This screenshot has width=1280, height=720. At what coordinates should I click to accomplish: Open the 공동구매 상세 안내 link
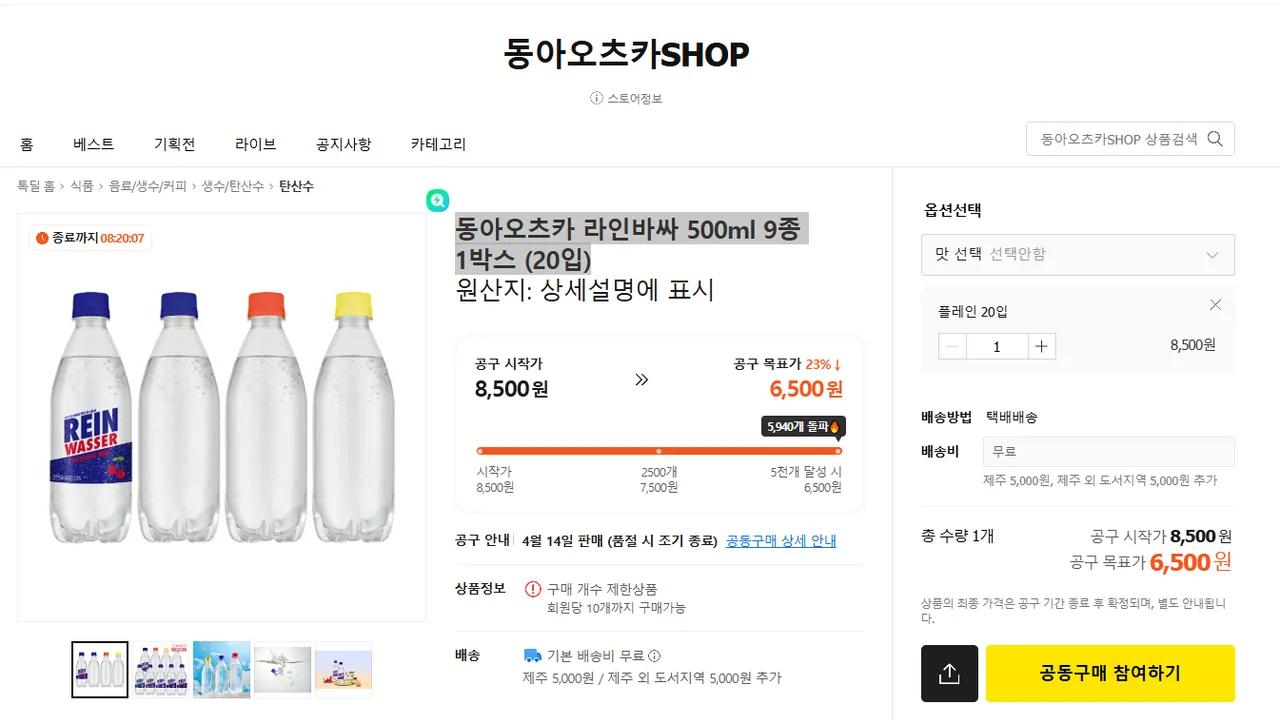tap(781, 541)
